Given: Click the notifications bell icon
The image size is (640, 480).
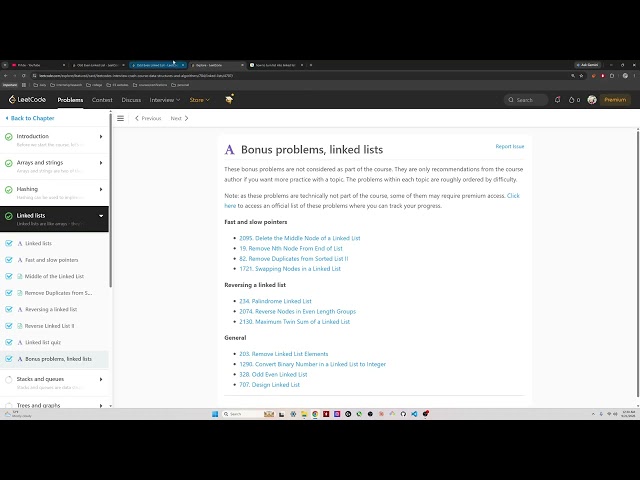Looking at the screenshot, I should coord(557,100).
